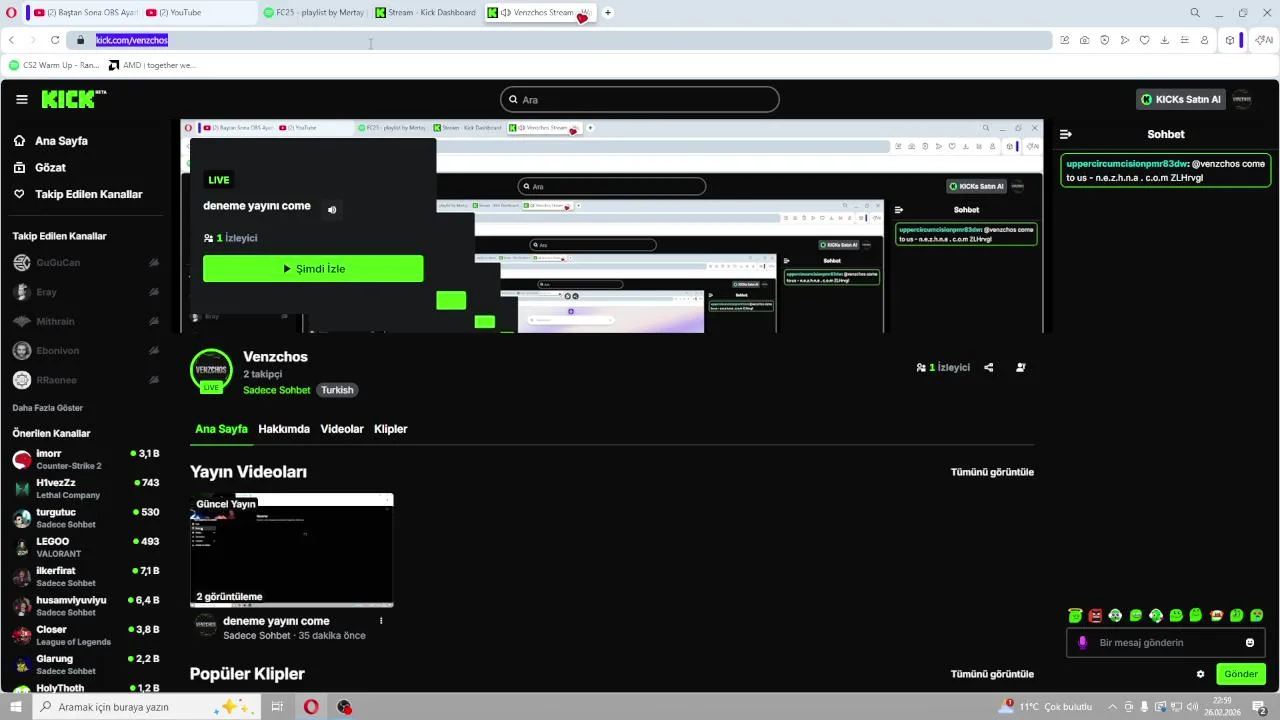Switch to the Klipler tab
The height and width of the screenshot is (720, 1280).
point(391,429)
